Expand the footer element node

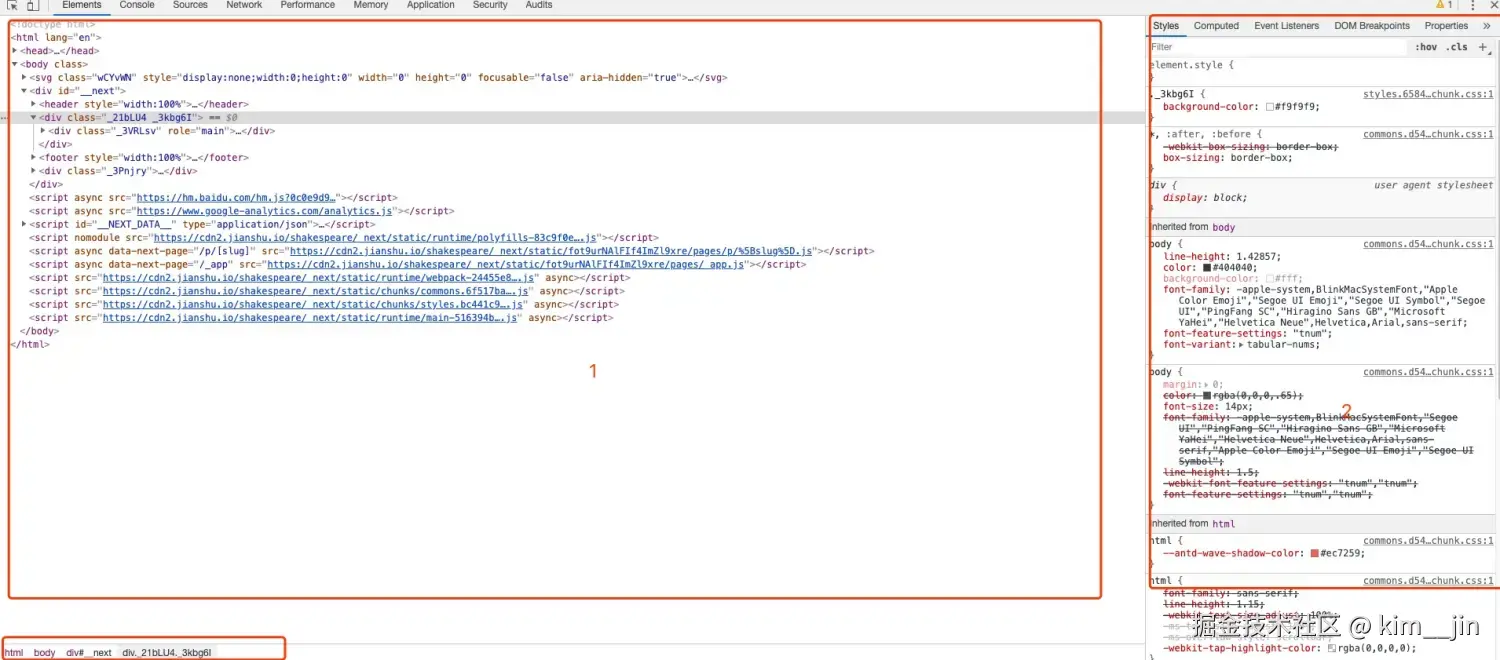pyautogui.click(x=34, y=157)
